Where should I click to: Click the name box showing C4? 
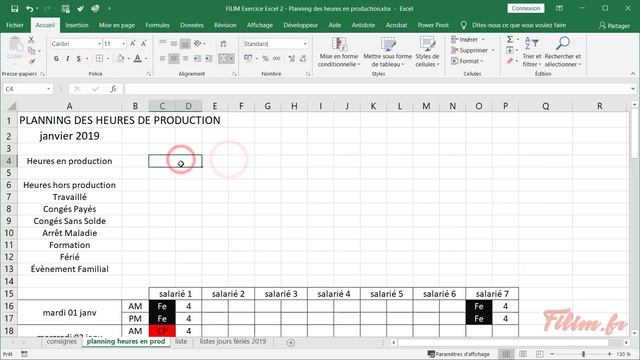tap(27, 89)
